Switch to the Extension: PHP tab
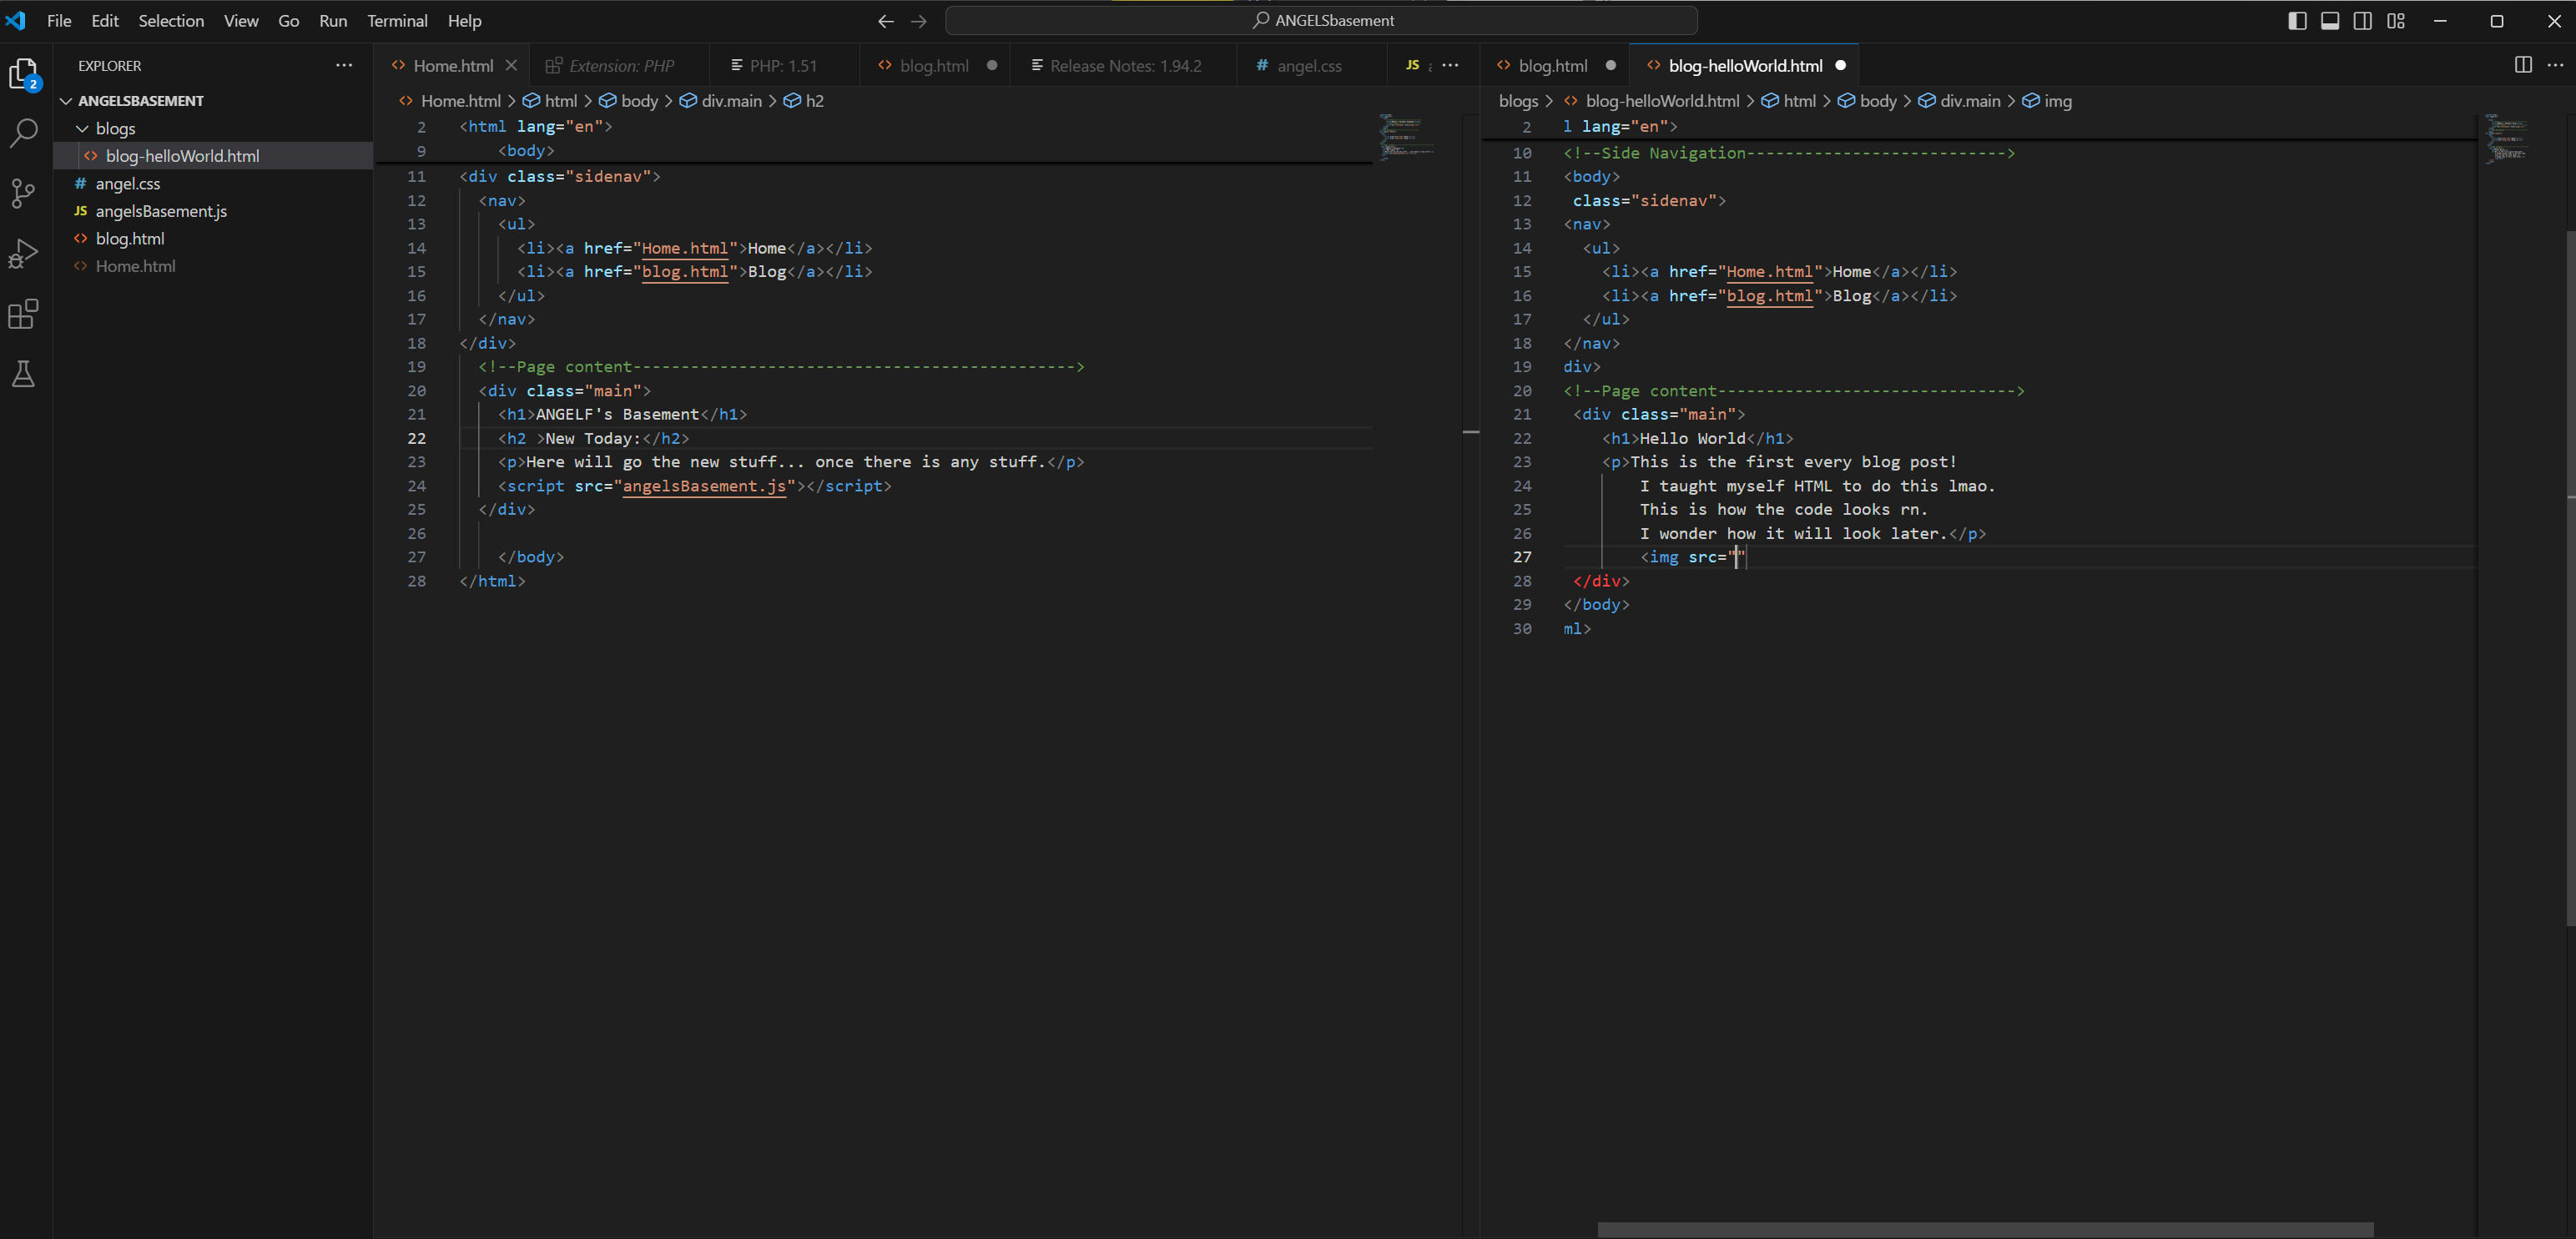Image resolution: width=2576 pixels, height=1239 pixels. coord(621,65)
